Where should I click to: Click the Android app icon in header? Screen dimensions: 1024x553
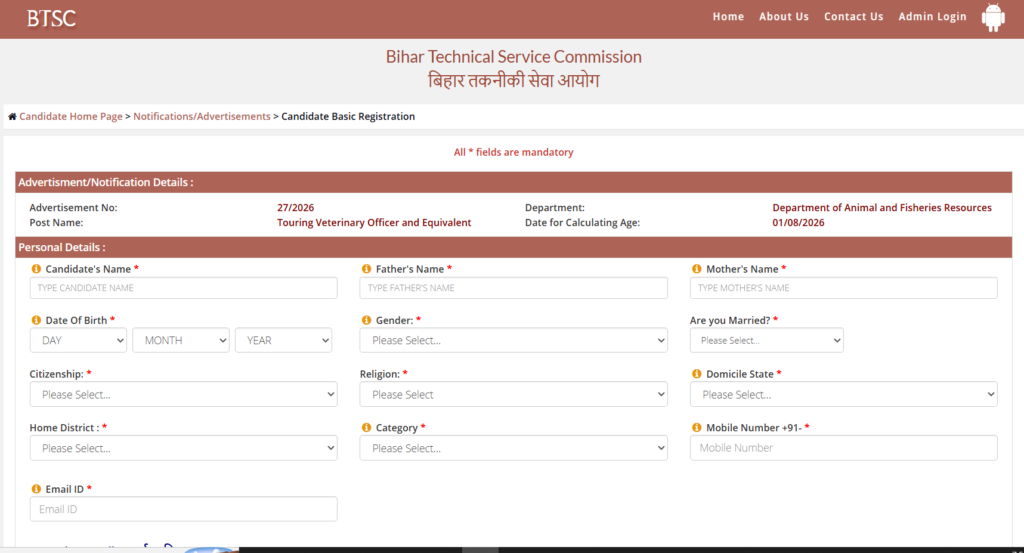[x=993, y=18]
